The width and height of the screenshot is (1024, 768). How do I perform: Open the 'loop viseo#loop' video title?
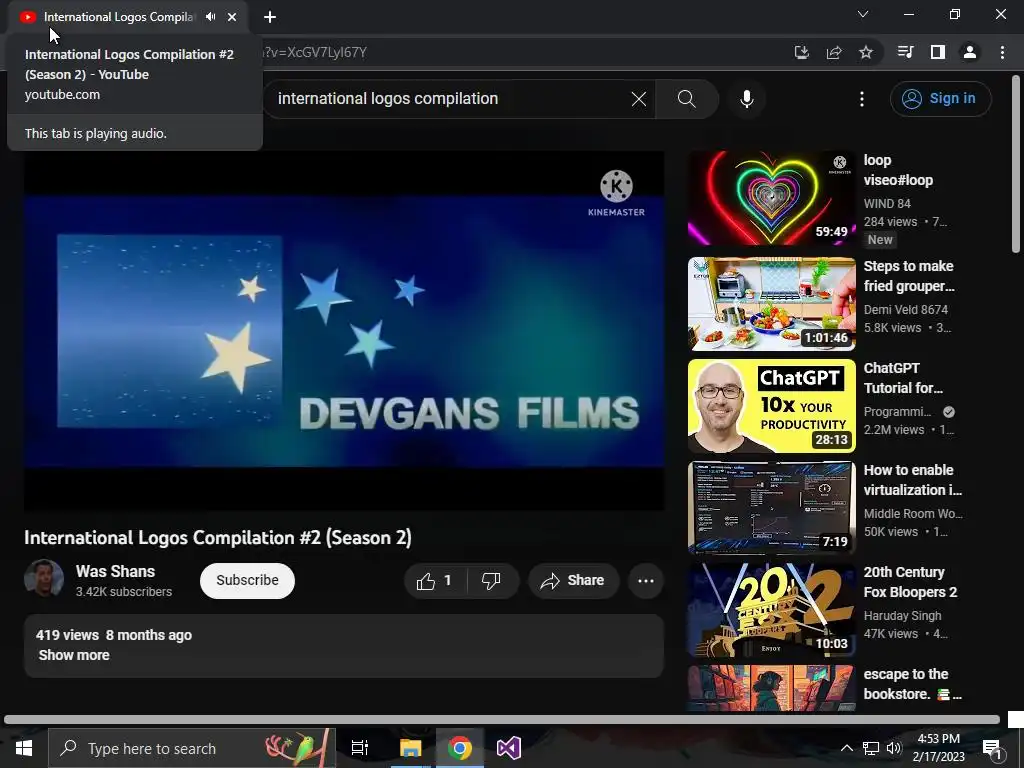[898, 170]
